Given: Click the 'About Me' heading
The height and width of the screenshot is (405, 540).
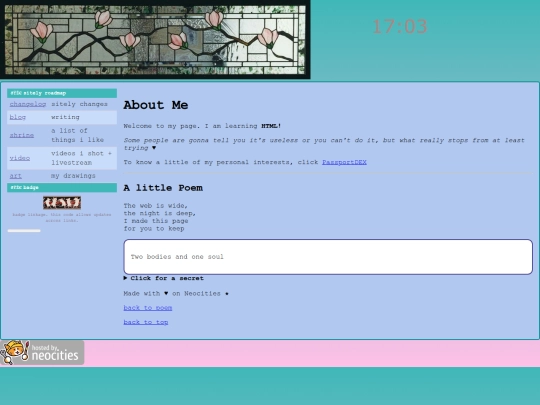Looking at the screenshot, I should coord(156,105).
